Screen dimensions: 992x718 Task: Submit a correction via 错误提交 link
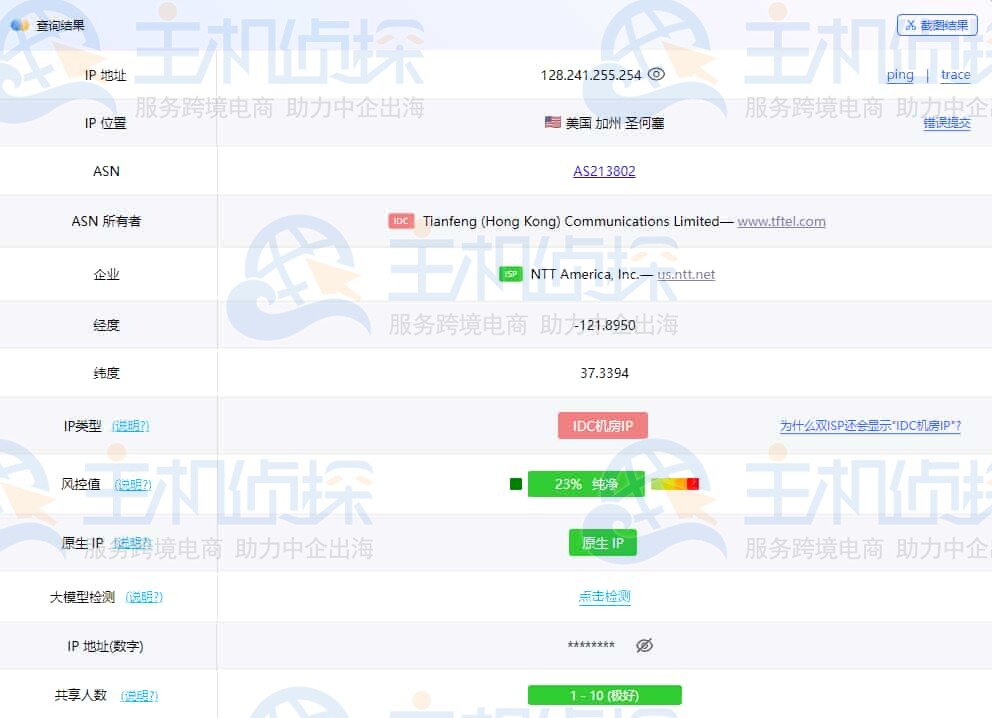coord(946,124)
